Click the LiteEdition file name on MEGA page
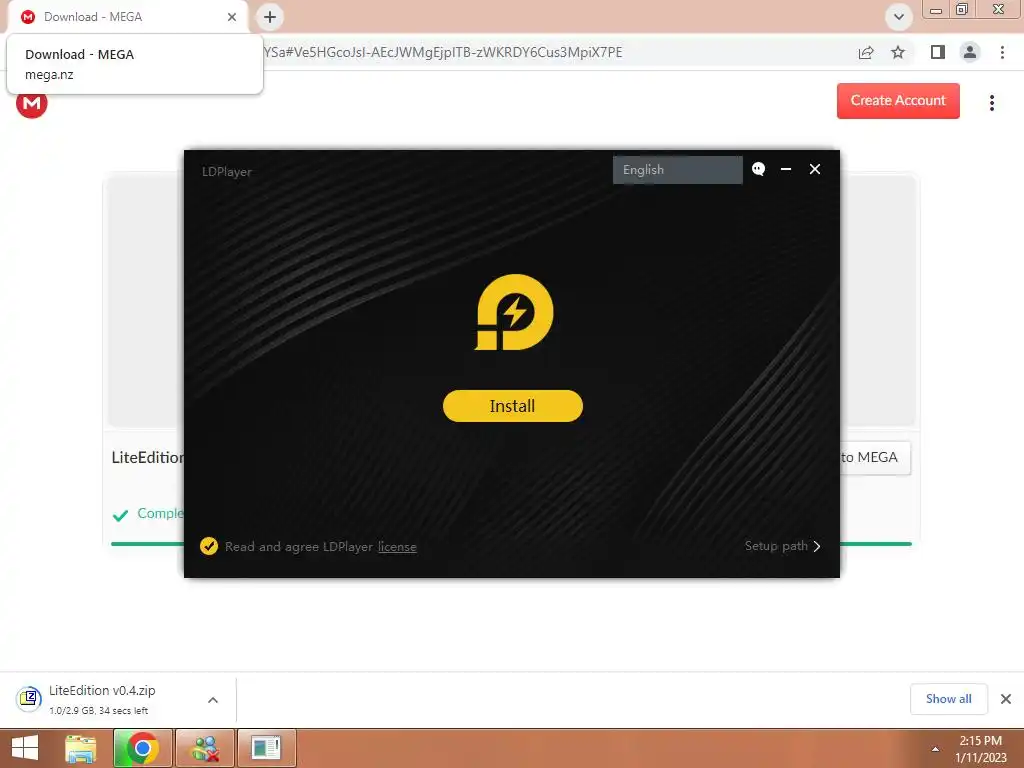This screenshot has width=1024, height=768. 148,457
